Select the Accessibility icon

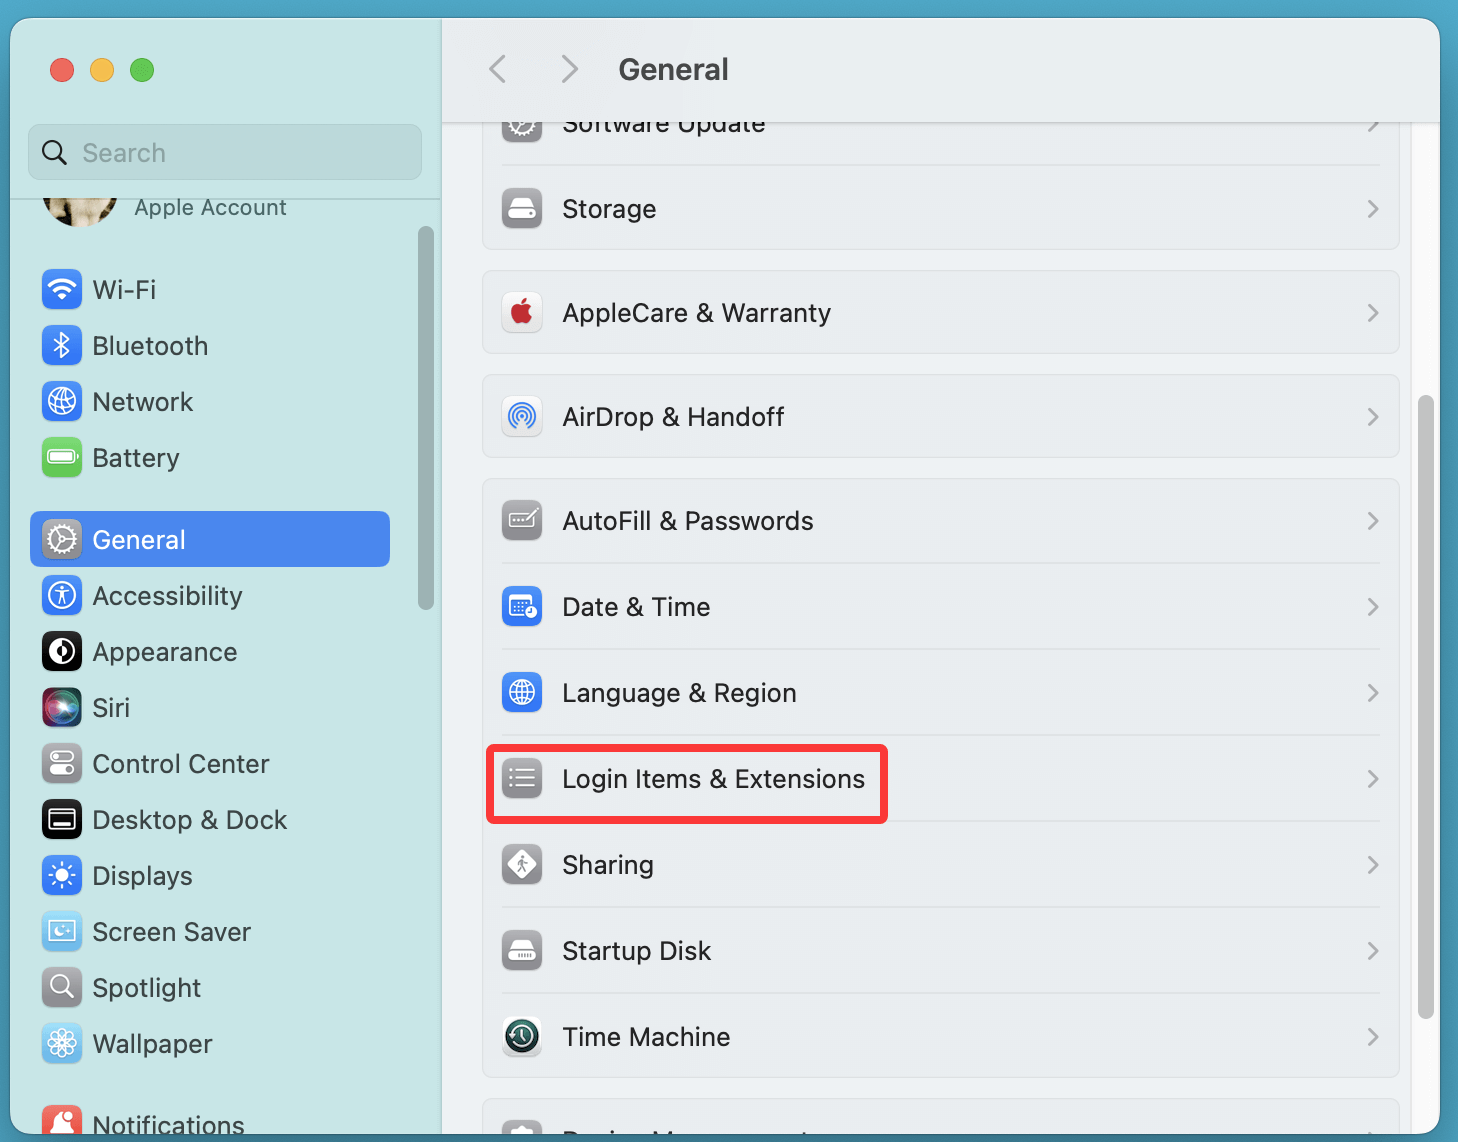point(61,595)
